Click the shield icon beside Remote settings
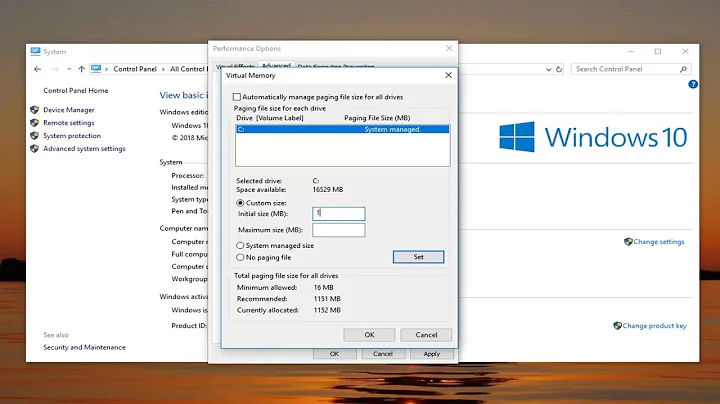Screen dimensions: 720x404 point(34,123)
